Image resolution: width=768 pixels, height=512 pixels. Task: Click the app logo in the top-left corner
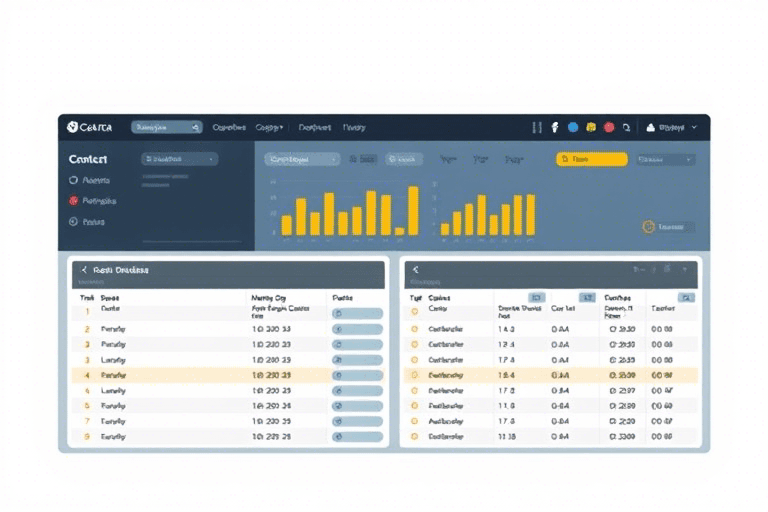click(73, 127)
